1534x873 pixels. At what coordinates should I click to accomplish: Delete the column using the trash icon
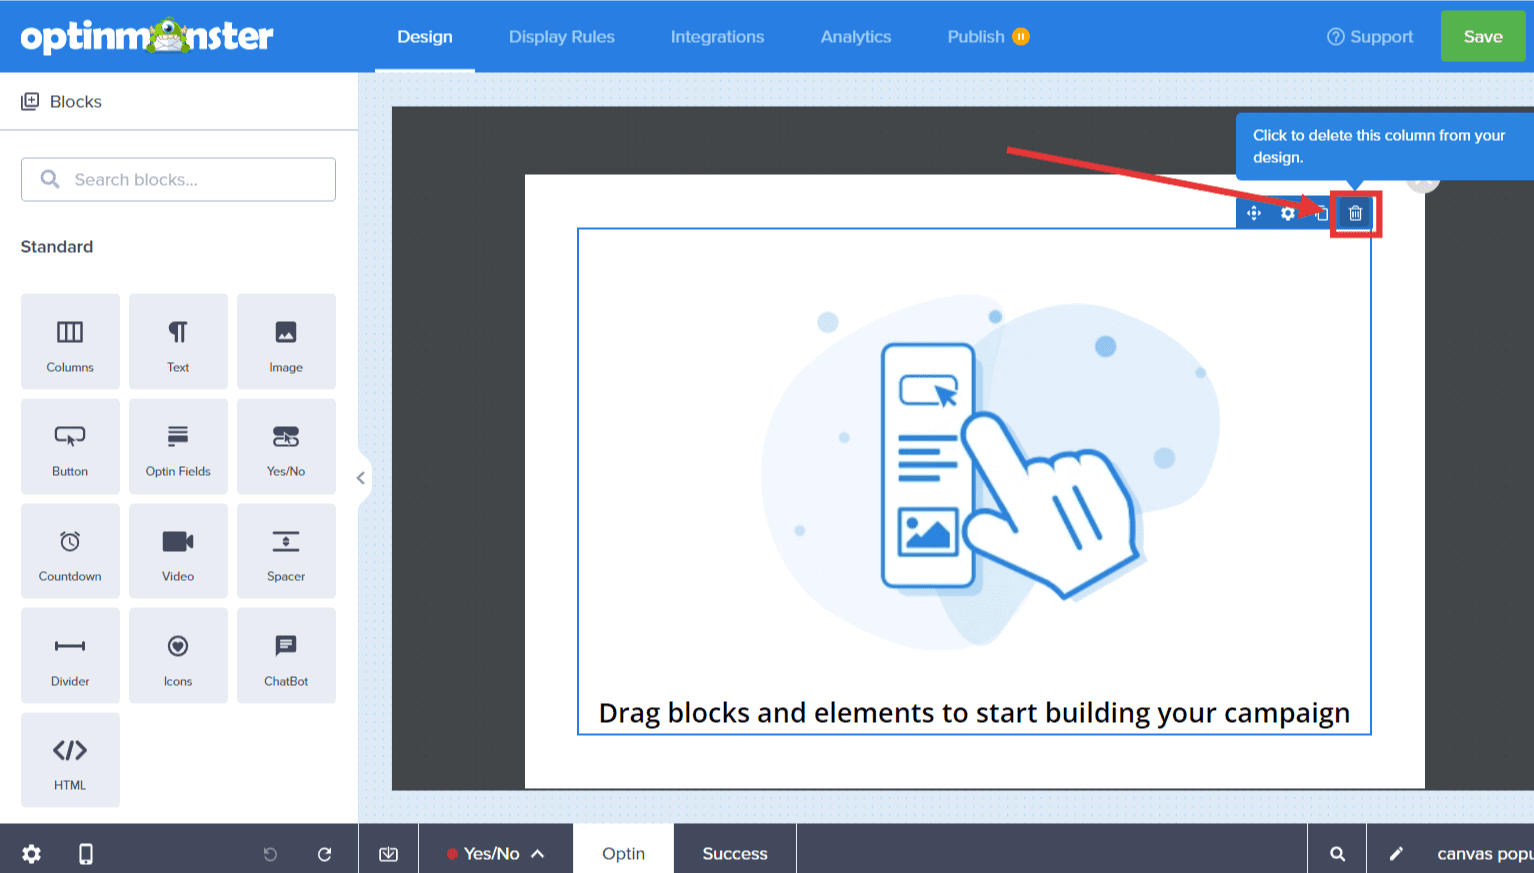point(1355,213)
